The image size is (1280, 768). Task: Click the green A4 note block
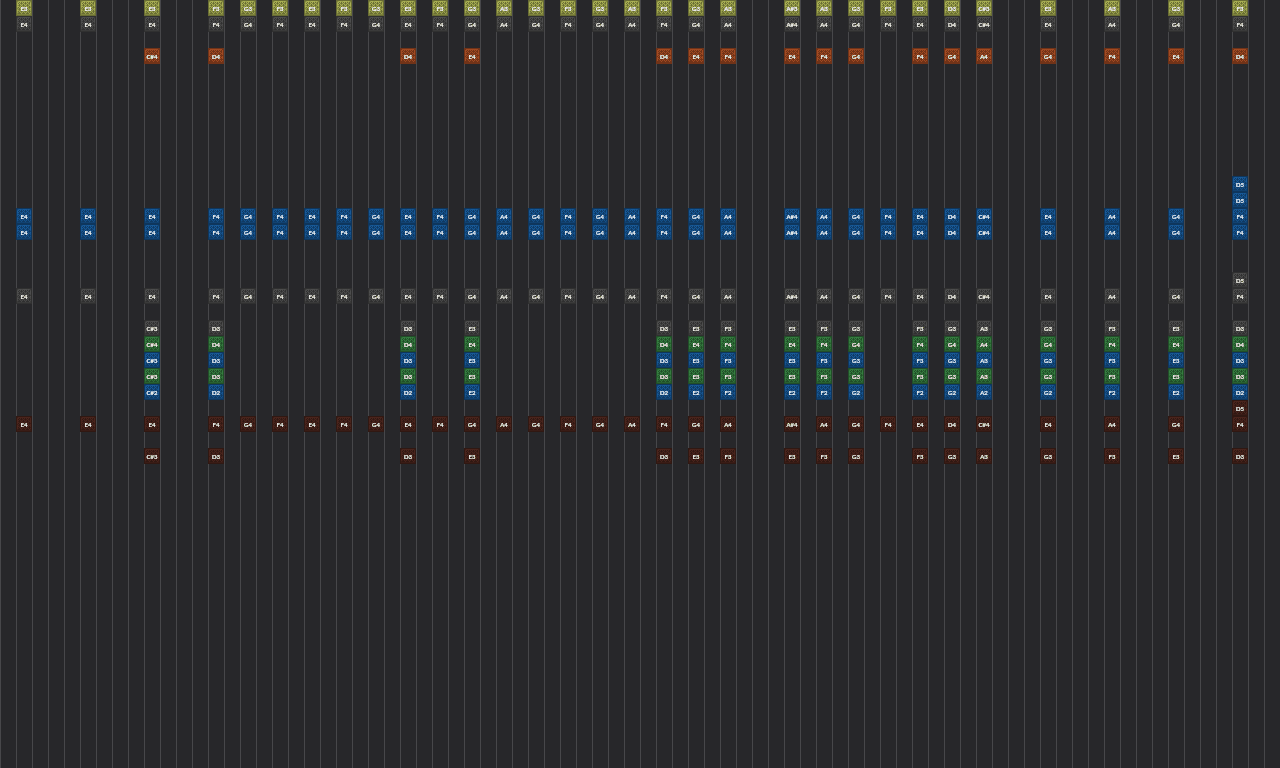[984, 344]
